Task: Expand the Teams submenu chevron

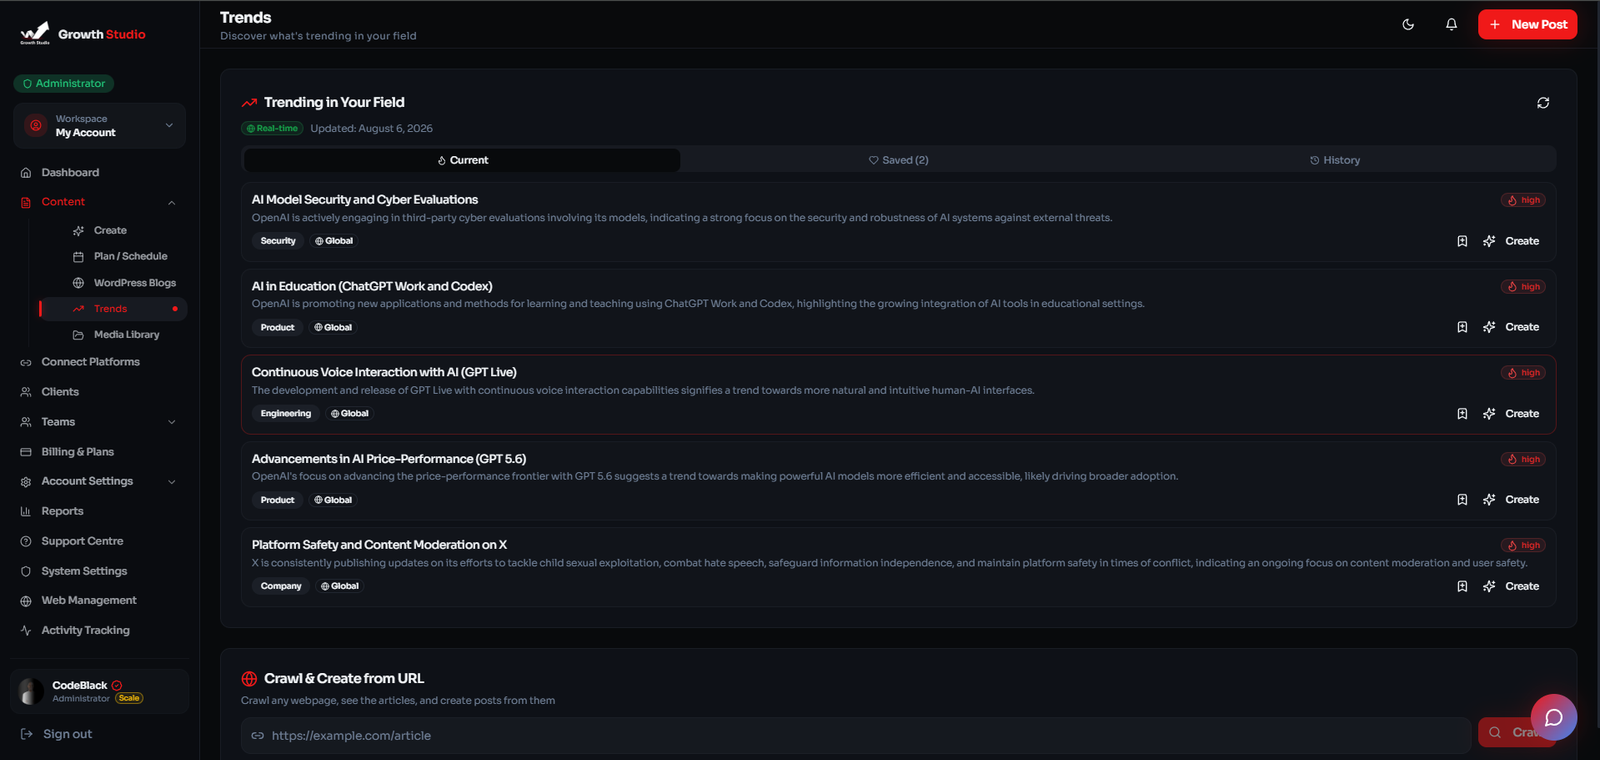Action: pyautogui.click(x=172, y=422)
